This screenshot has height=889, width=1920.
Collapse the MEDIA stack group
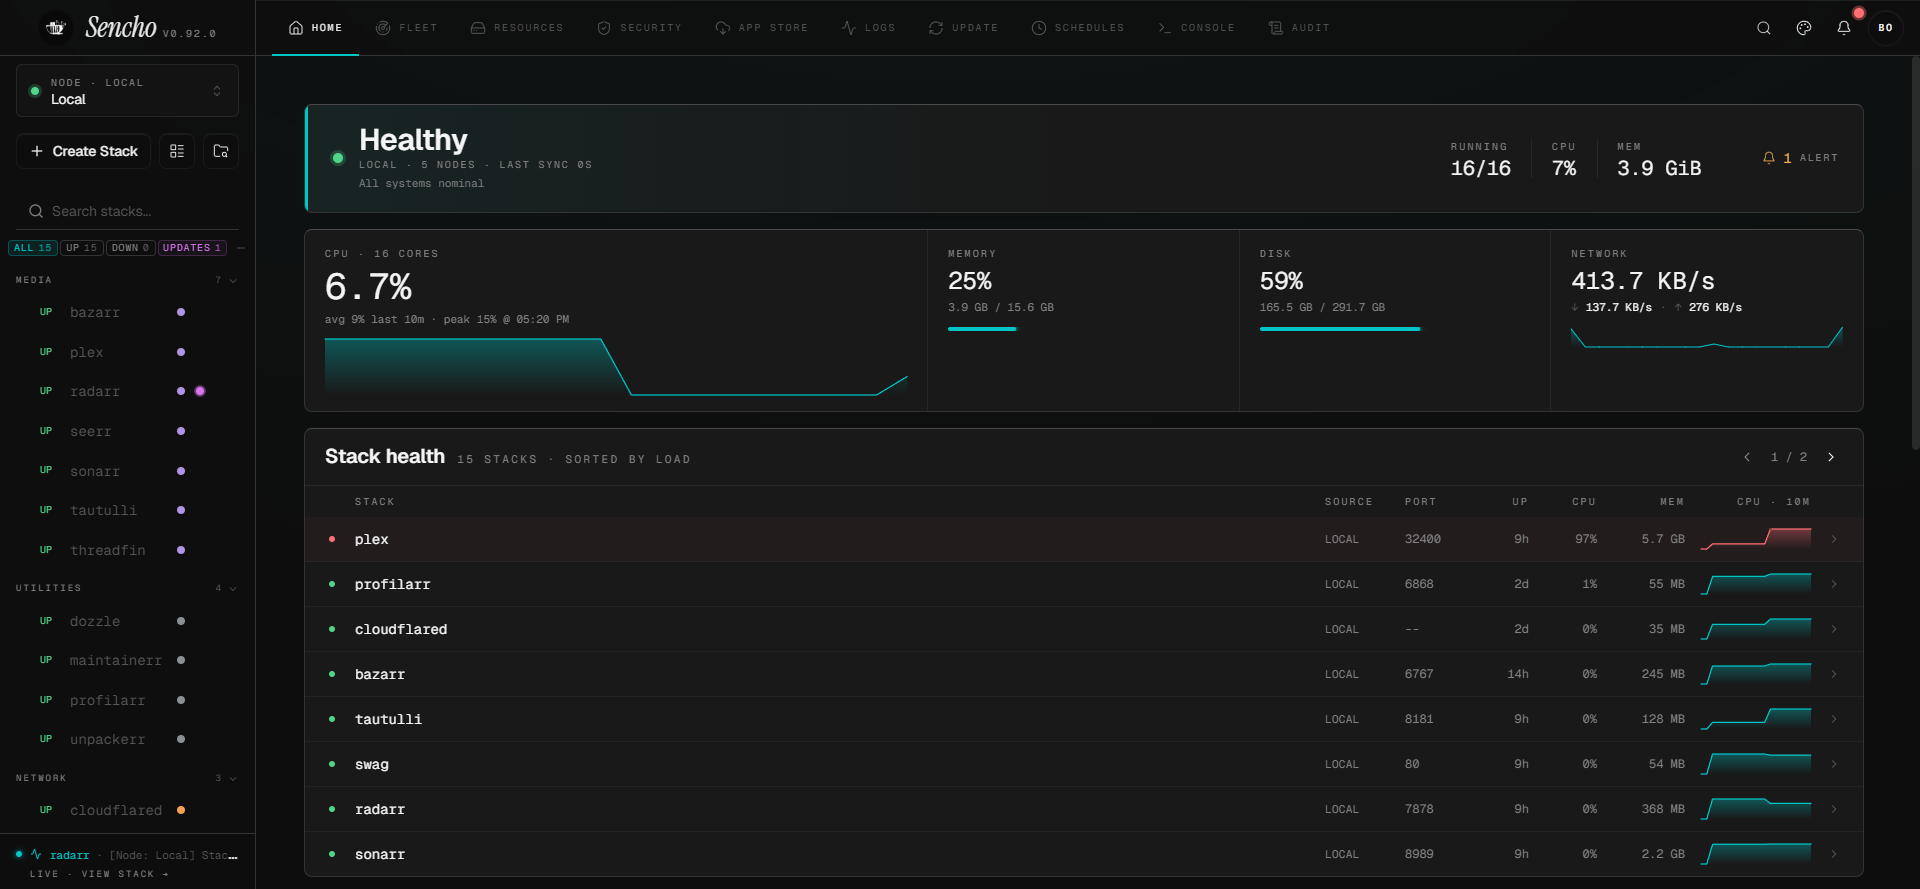(x=233, y=280)
